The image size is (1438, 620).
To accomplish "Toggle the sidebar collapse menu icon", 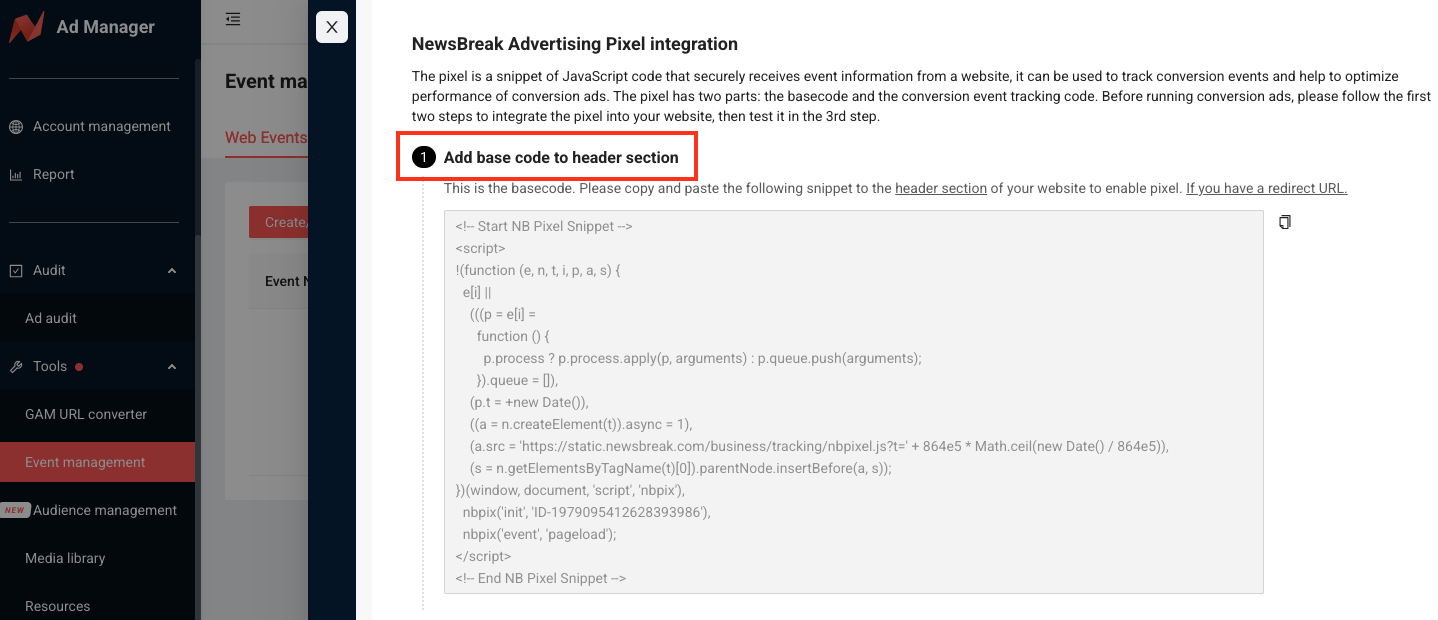I will tap(233, 19).
